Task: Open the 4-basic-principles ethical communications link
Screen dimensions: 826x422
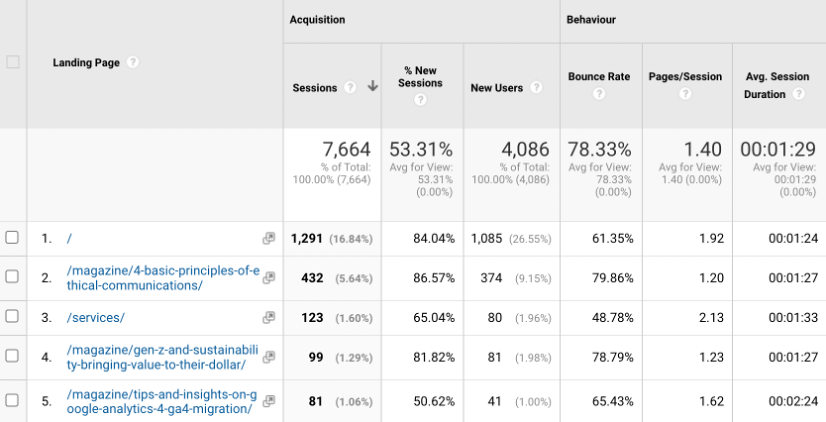Action: tap(161, 278)
